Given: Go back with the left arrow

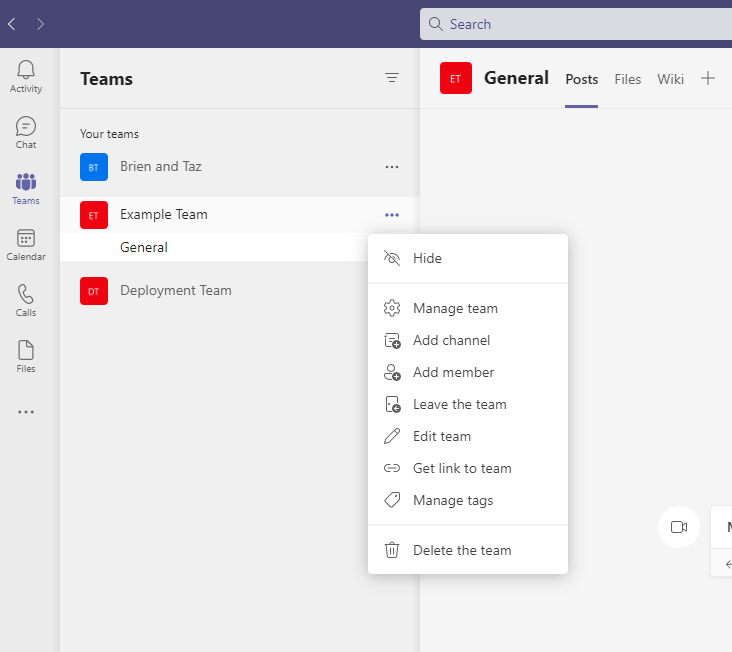Looking at the screenshot, I should (x=12, y=24).
